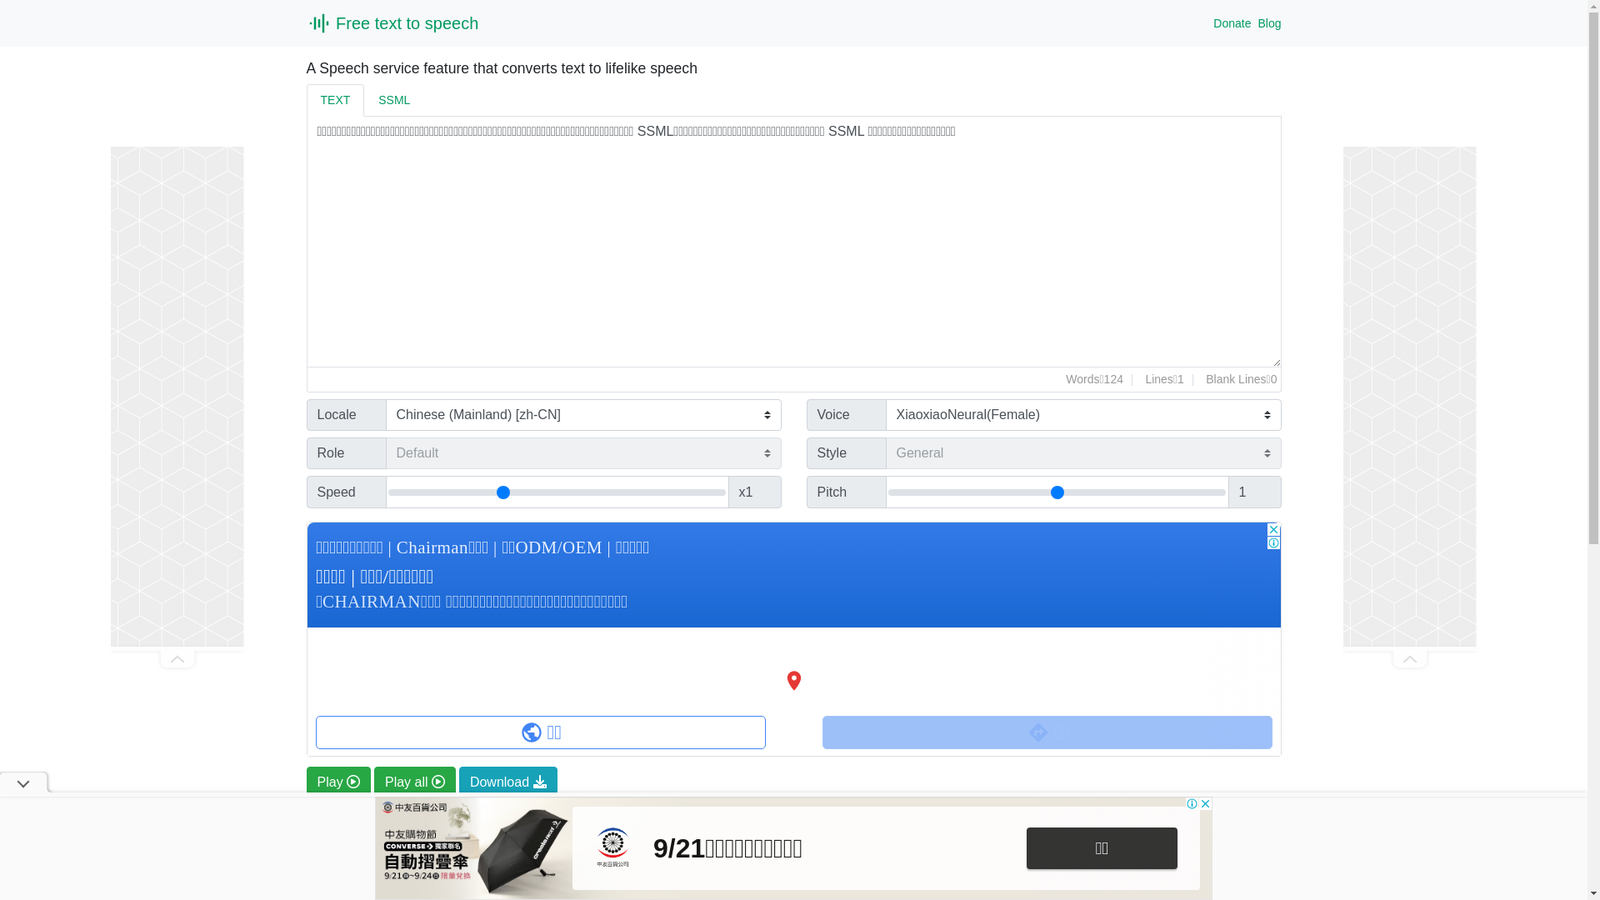Screen dimensions: 1600x900
Task: Open the Voice dropdown showing XiaoxiaoNeural(Female)
Action: click(1083, 415)
